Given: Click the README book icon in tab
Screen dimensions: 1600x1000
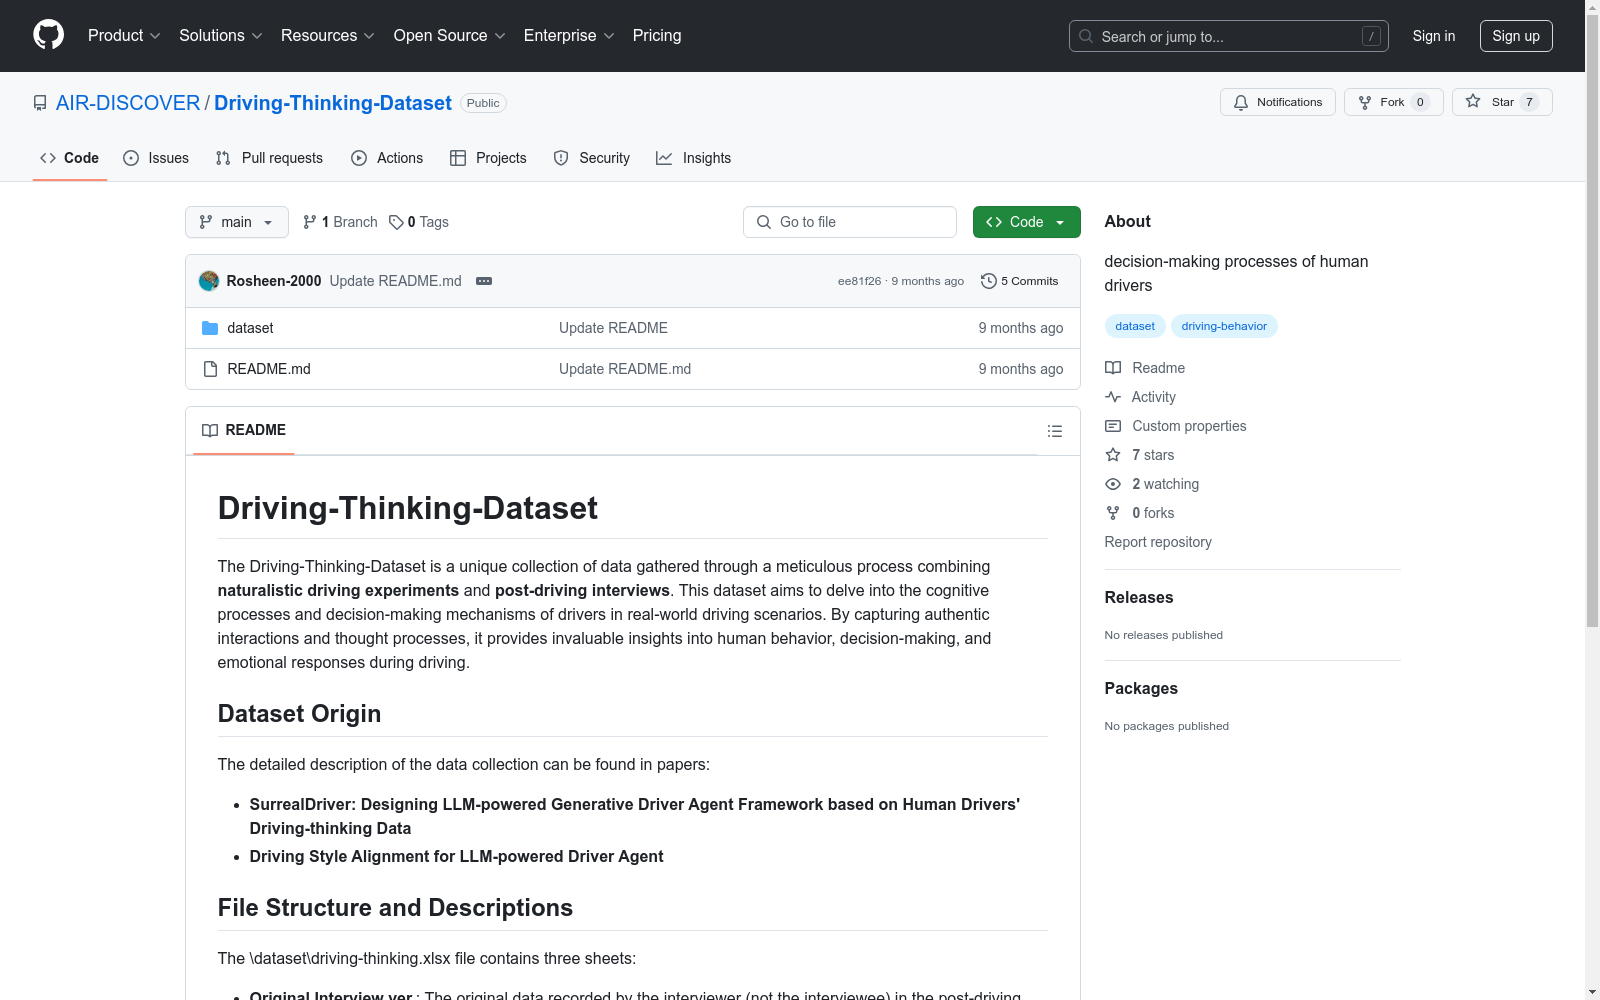Looking at the screenshot, I should pyautogui.click(x=210, y=430).
